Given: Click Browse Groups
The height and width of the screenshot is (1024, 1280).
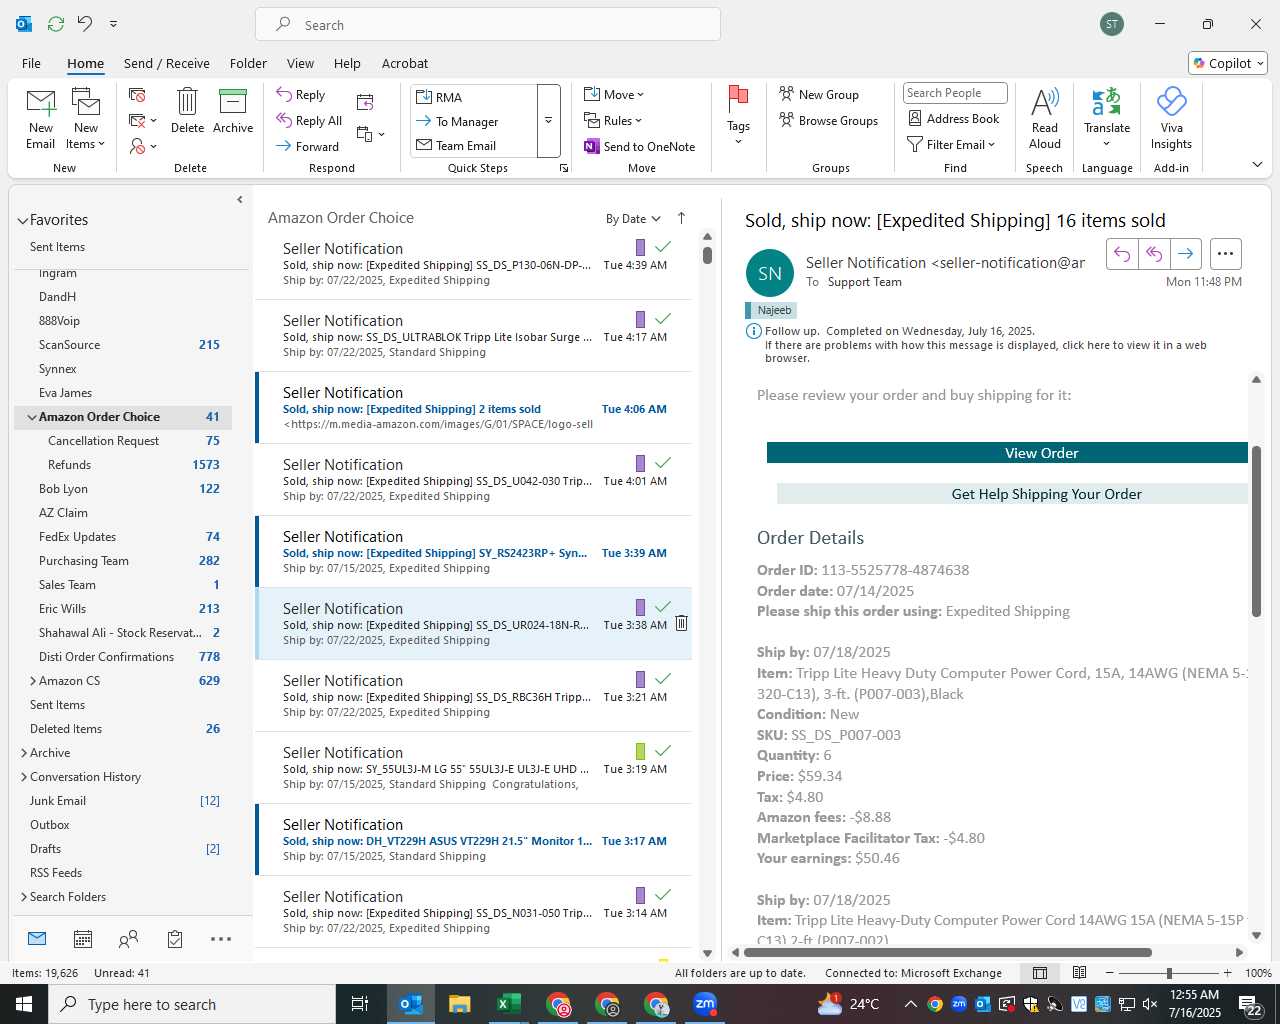Looking at the screenshot, I should tap(828, 121).
